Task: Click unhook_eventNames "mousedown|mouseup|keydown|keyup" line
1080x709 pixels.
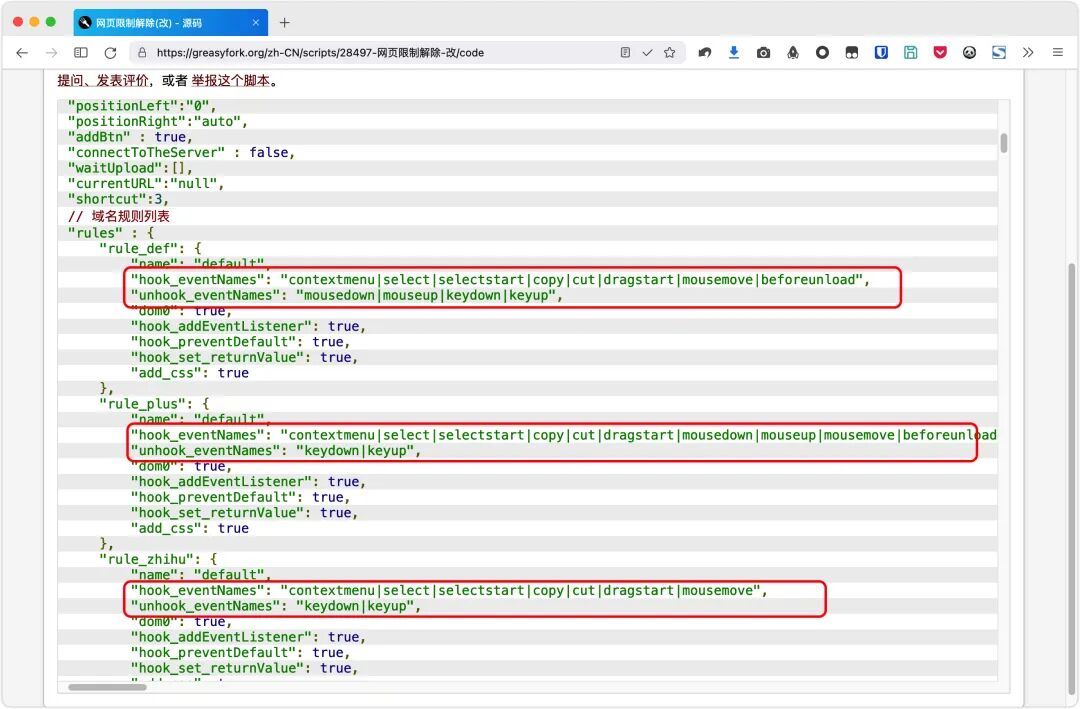Action: (x=347, y=295)
